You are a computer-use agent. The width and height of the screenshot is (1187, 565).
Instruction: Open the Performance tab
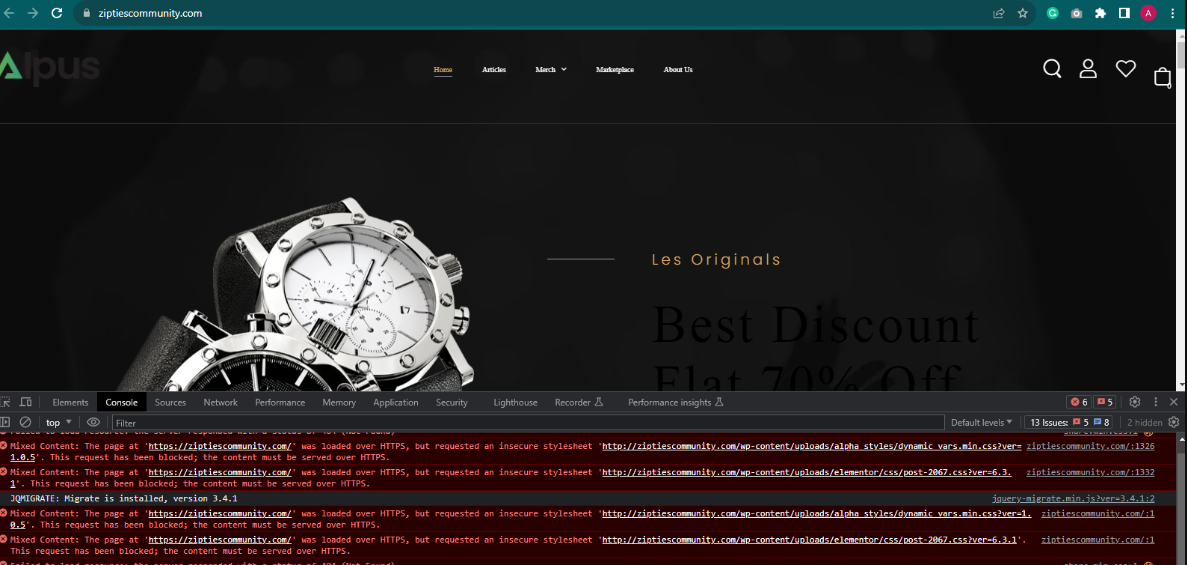pos(280,402)
